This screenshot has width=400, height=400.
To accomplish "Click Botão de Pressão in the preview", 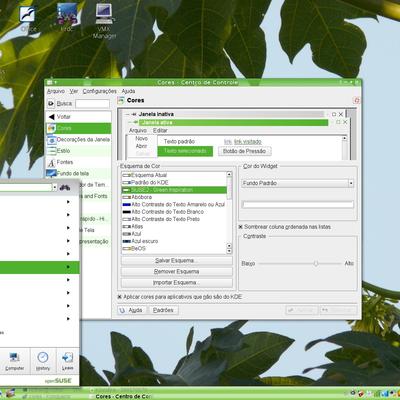I will (244, 151).
